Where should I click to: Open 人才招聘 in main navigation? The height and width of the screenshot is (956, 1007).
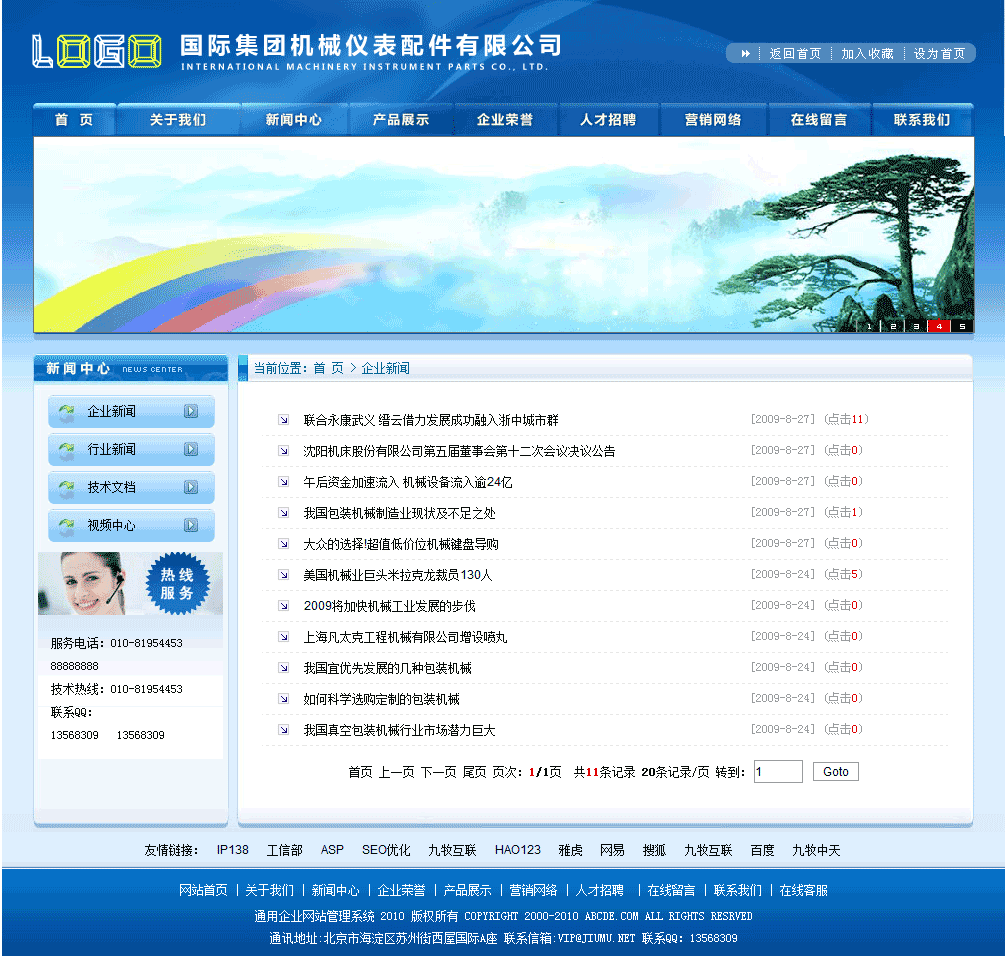(608, 119)
